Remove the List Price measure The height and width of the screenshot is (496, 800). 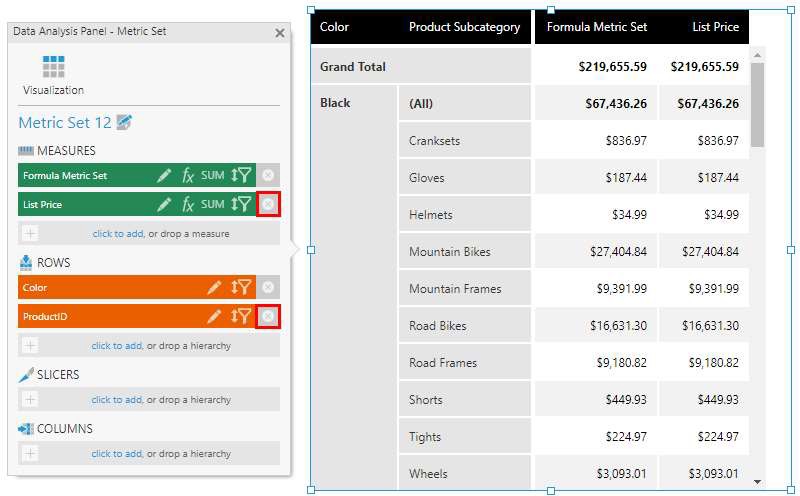(268, 204)
